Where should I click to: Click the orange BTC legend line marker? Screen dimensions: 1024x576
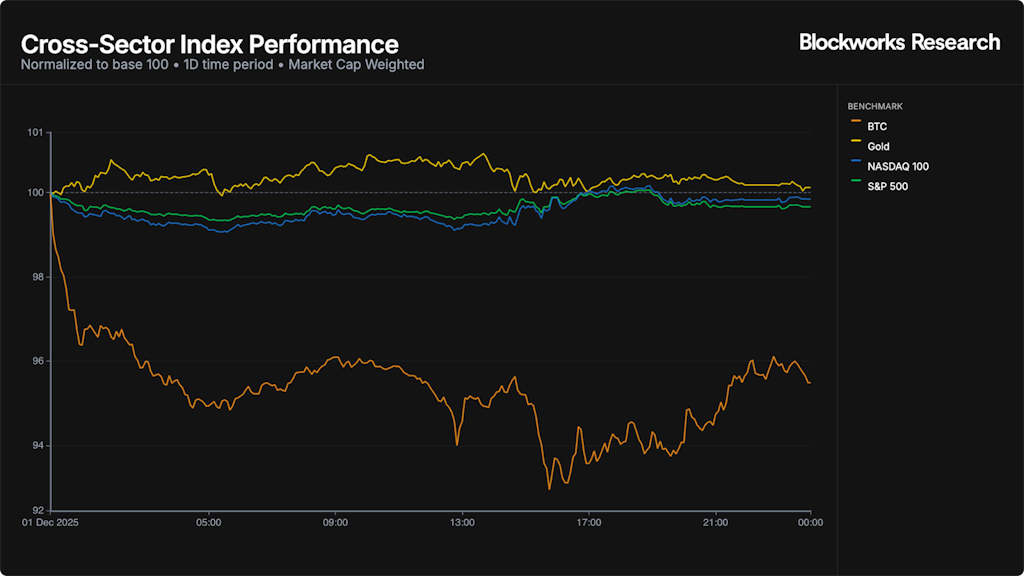pos(854,127)
